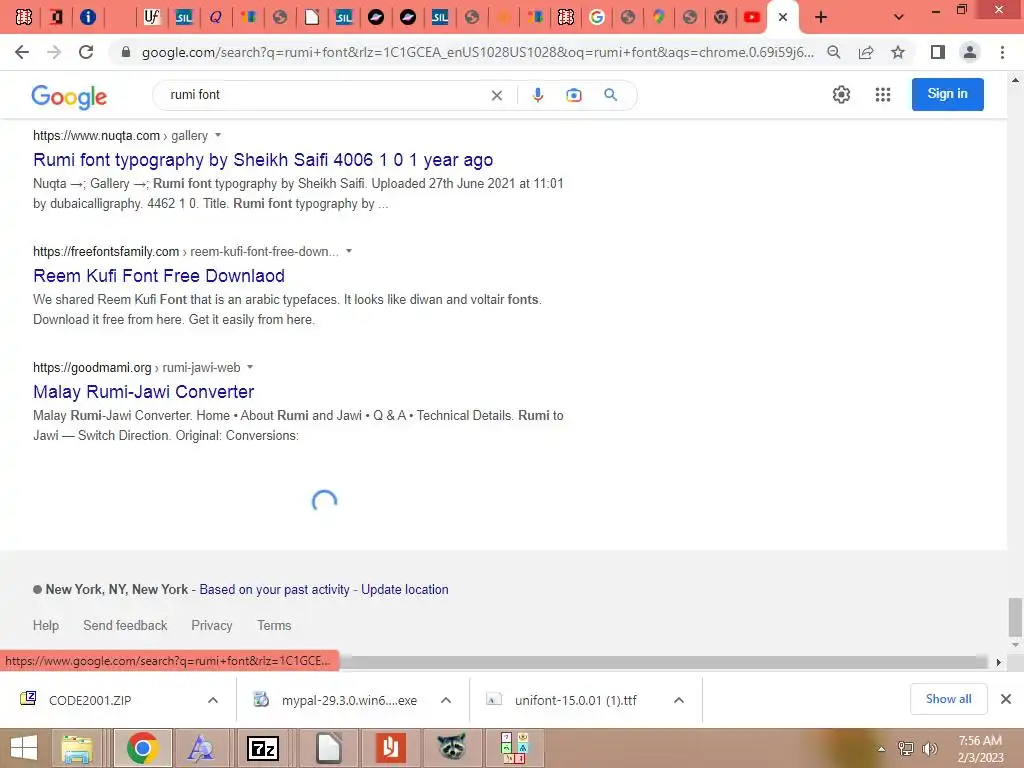Click the horizontal scrollbar track
The width and height of the screenshot is (1024, 768).
(x=663, y=662)
